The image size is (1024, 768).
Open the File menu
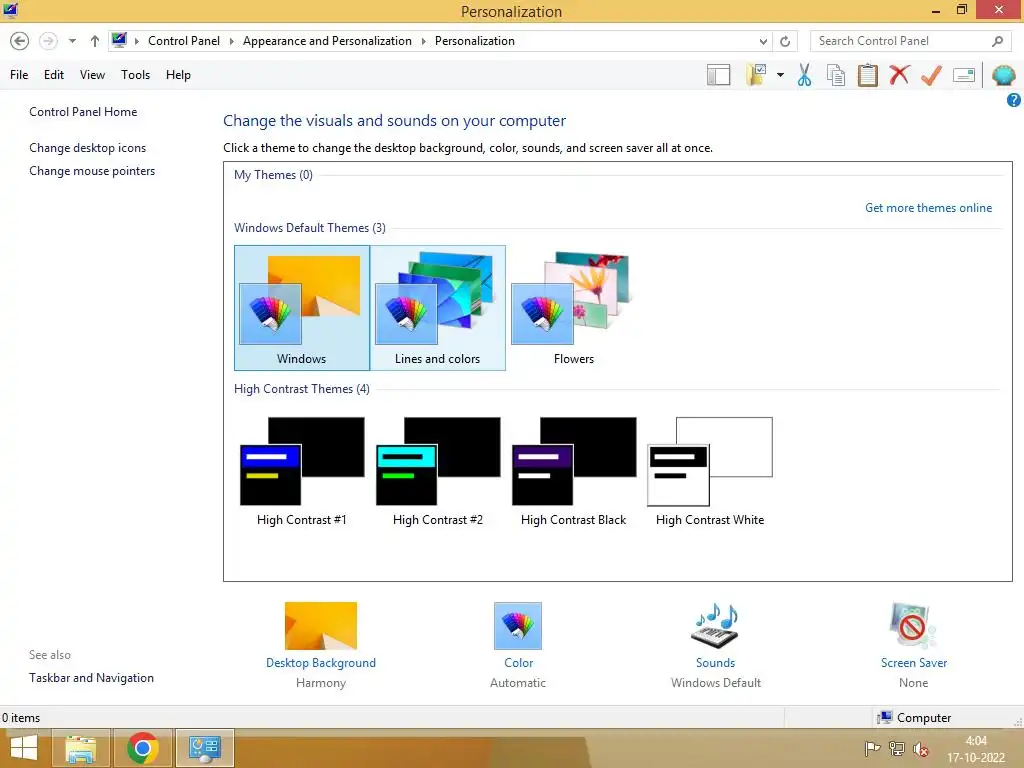19,74
